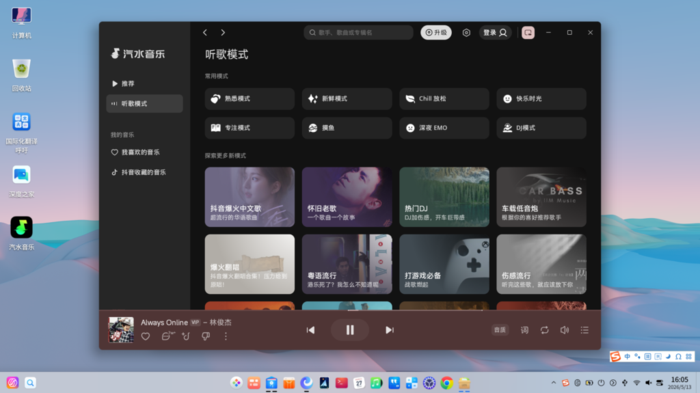The height and width of the screenshot is (393, 700).
Task: Click the Sogou input method S logo
Action: coord(616,356)
